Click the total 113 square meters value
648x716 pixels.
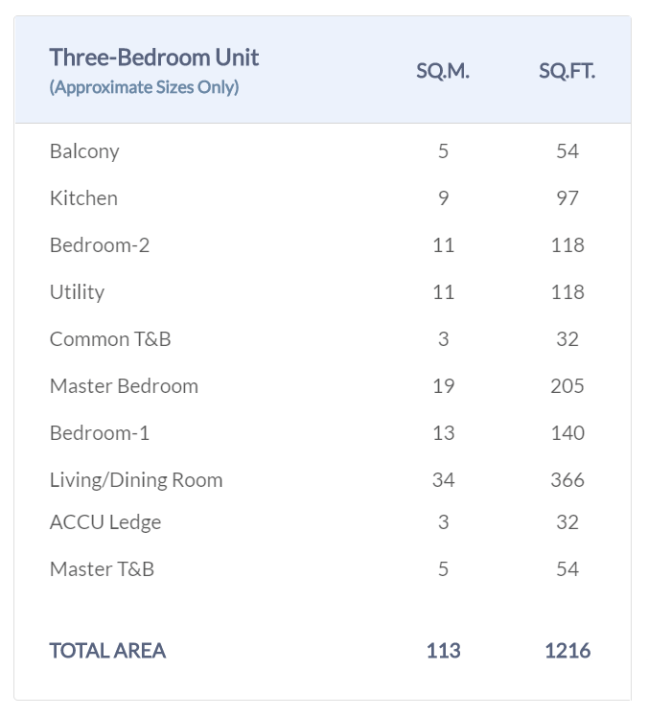[x=443, y=651]
